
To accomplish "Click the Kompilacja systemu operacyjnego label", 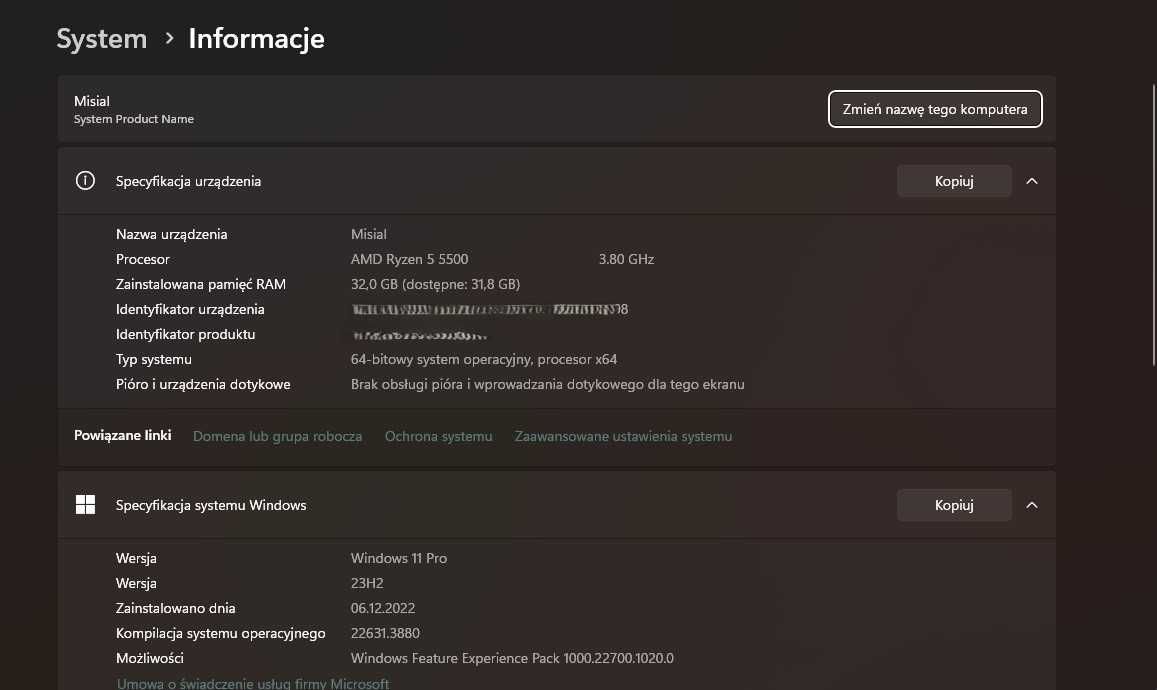I will coord(221,633).
